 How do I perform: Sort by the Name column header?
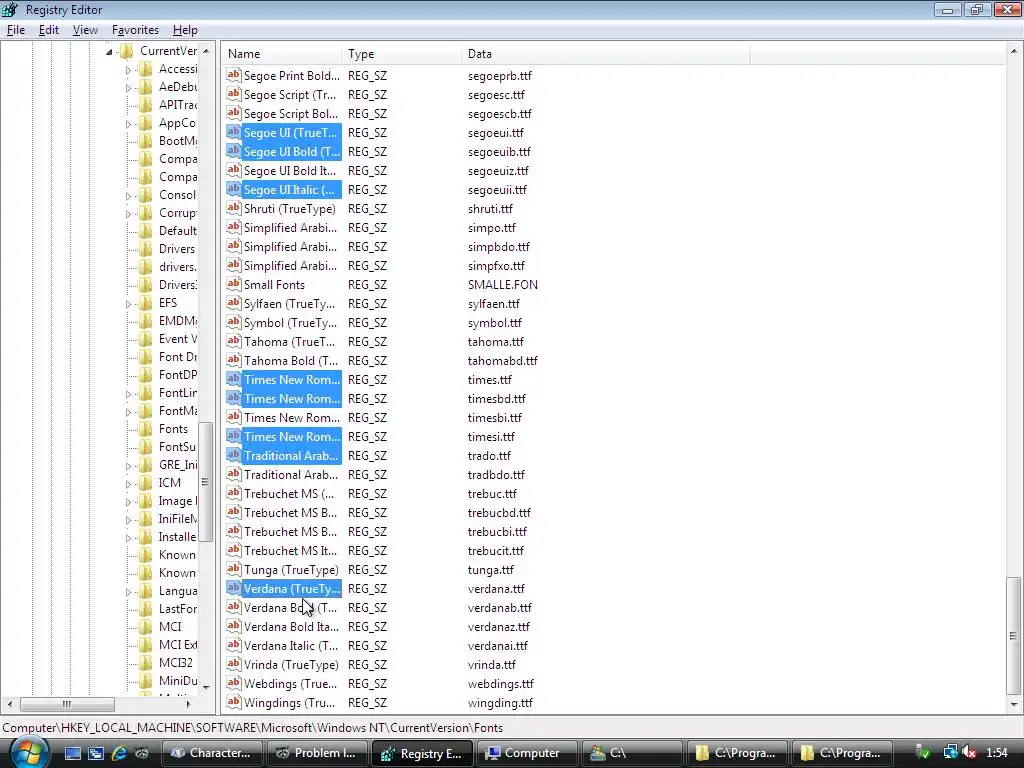(x=281, y=54)
